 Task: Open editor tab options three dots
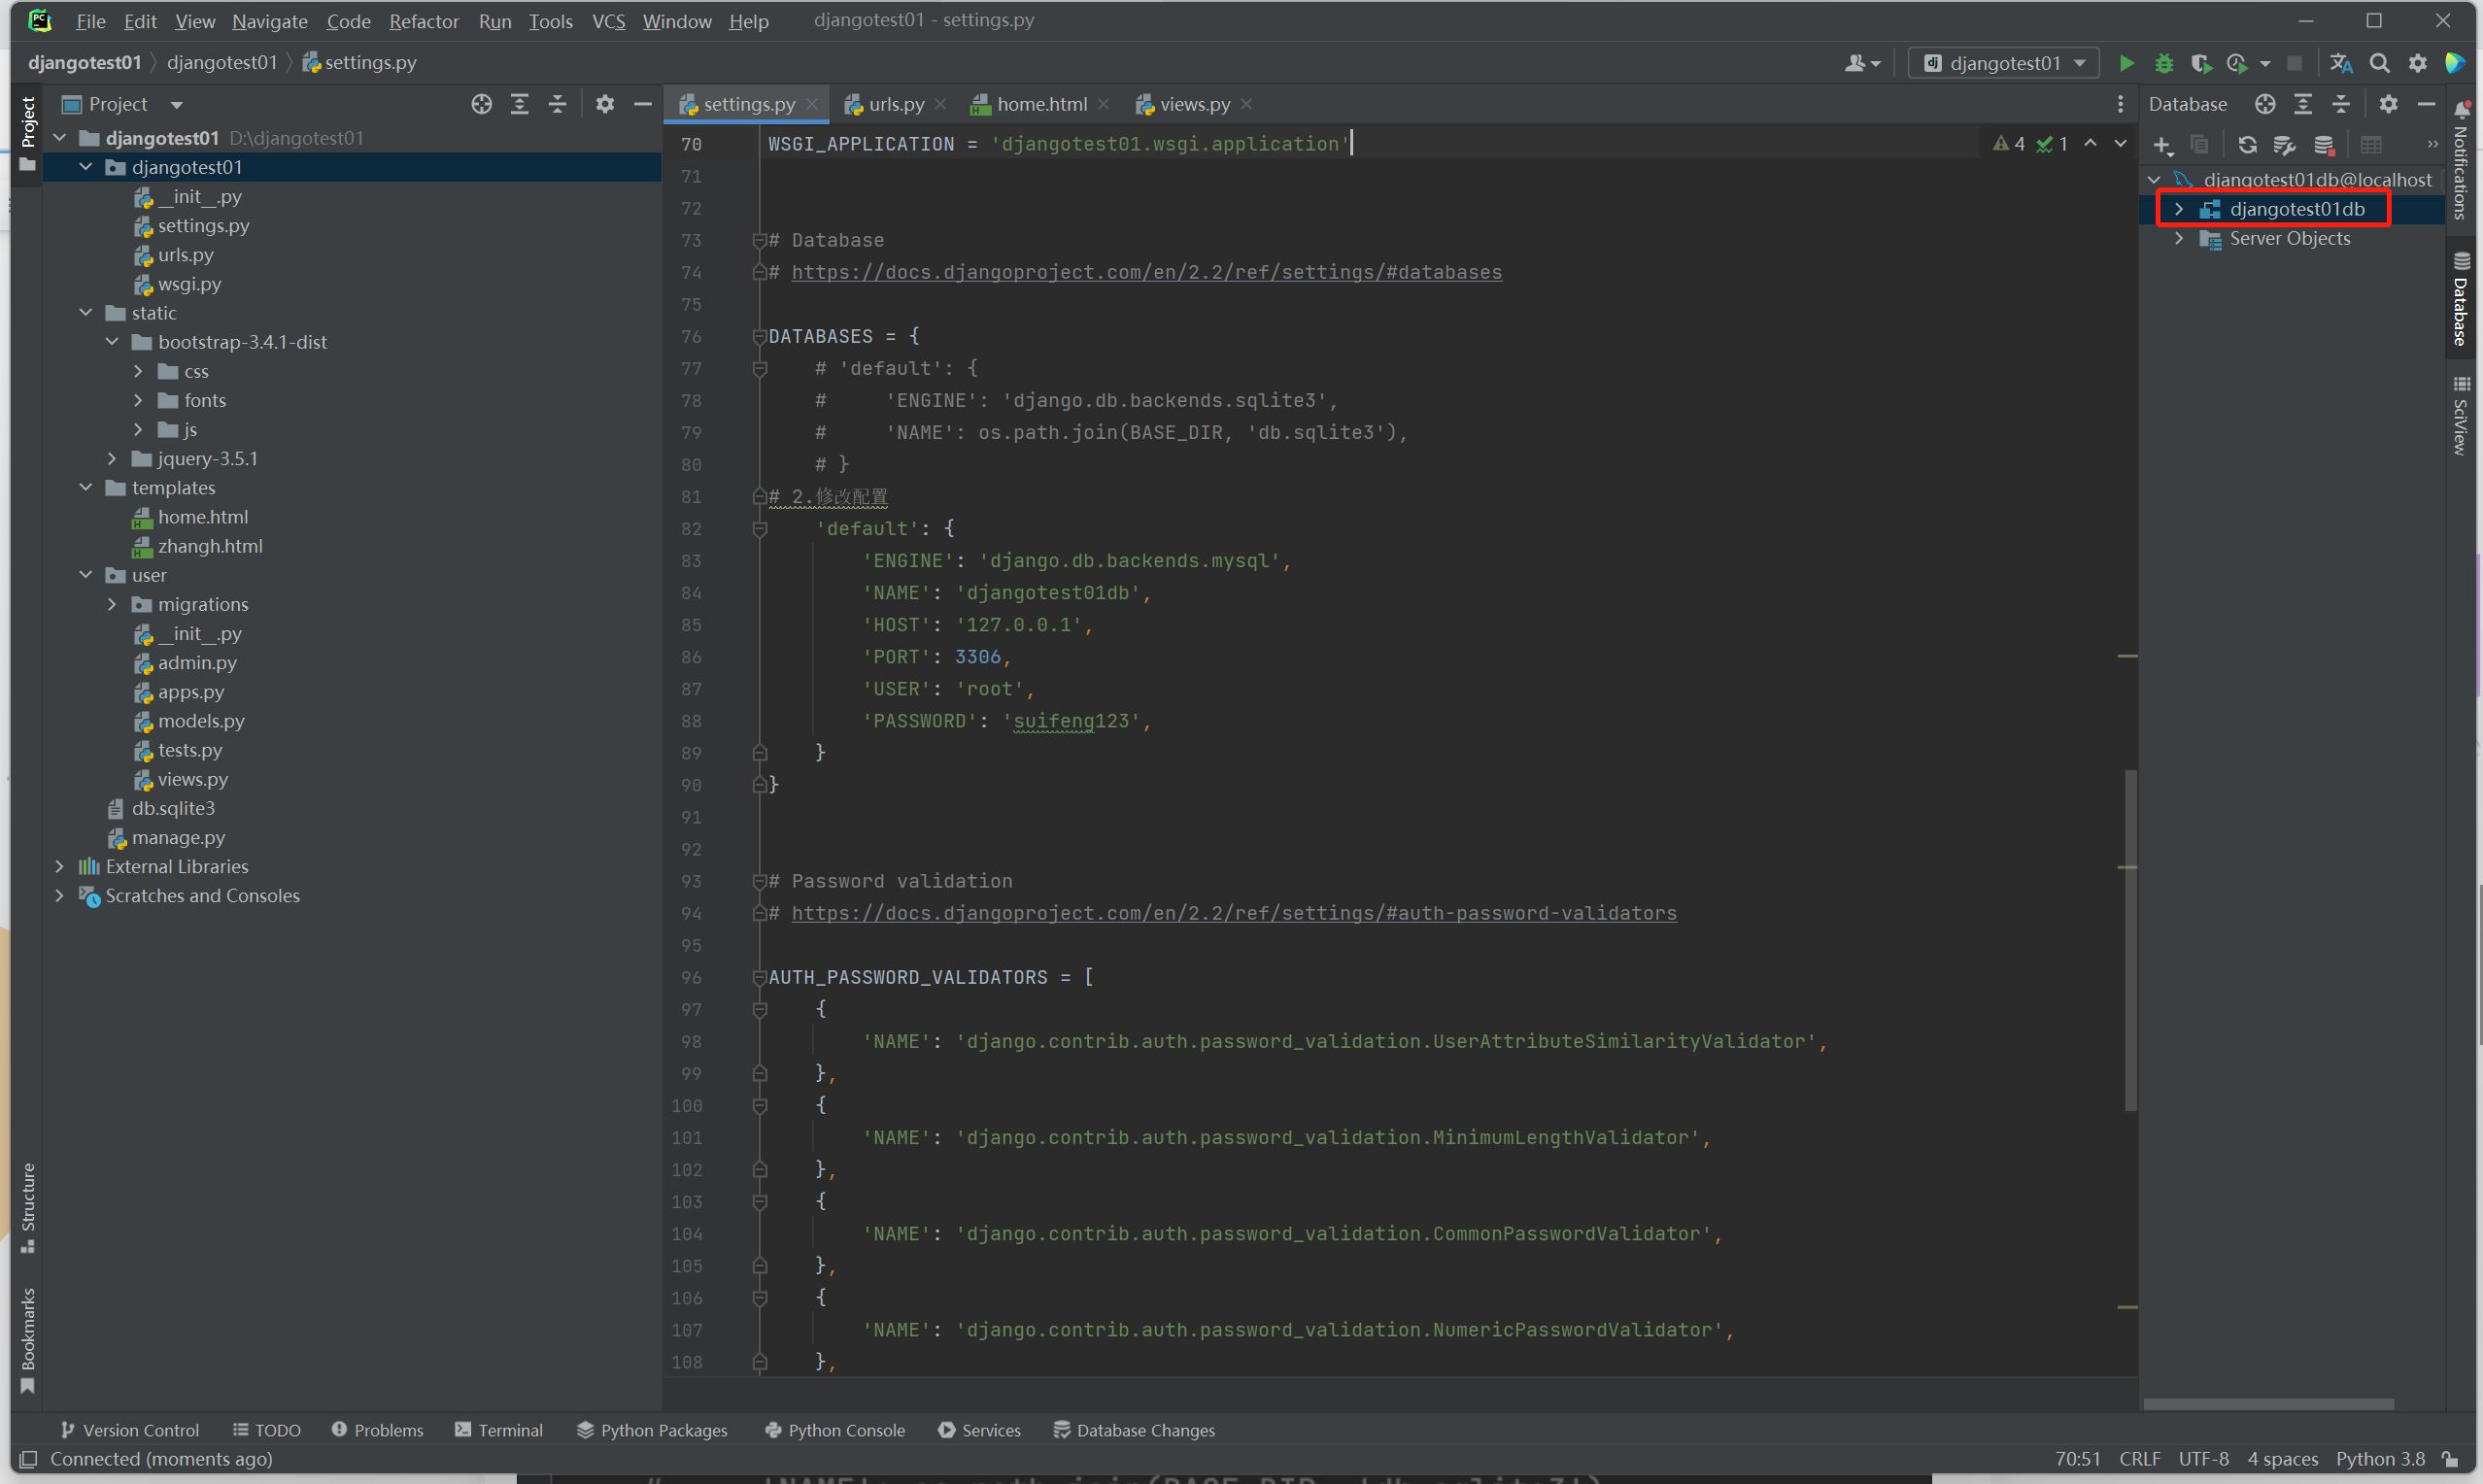pyautogui.click(x=2120, y=104)
